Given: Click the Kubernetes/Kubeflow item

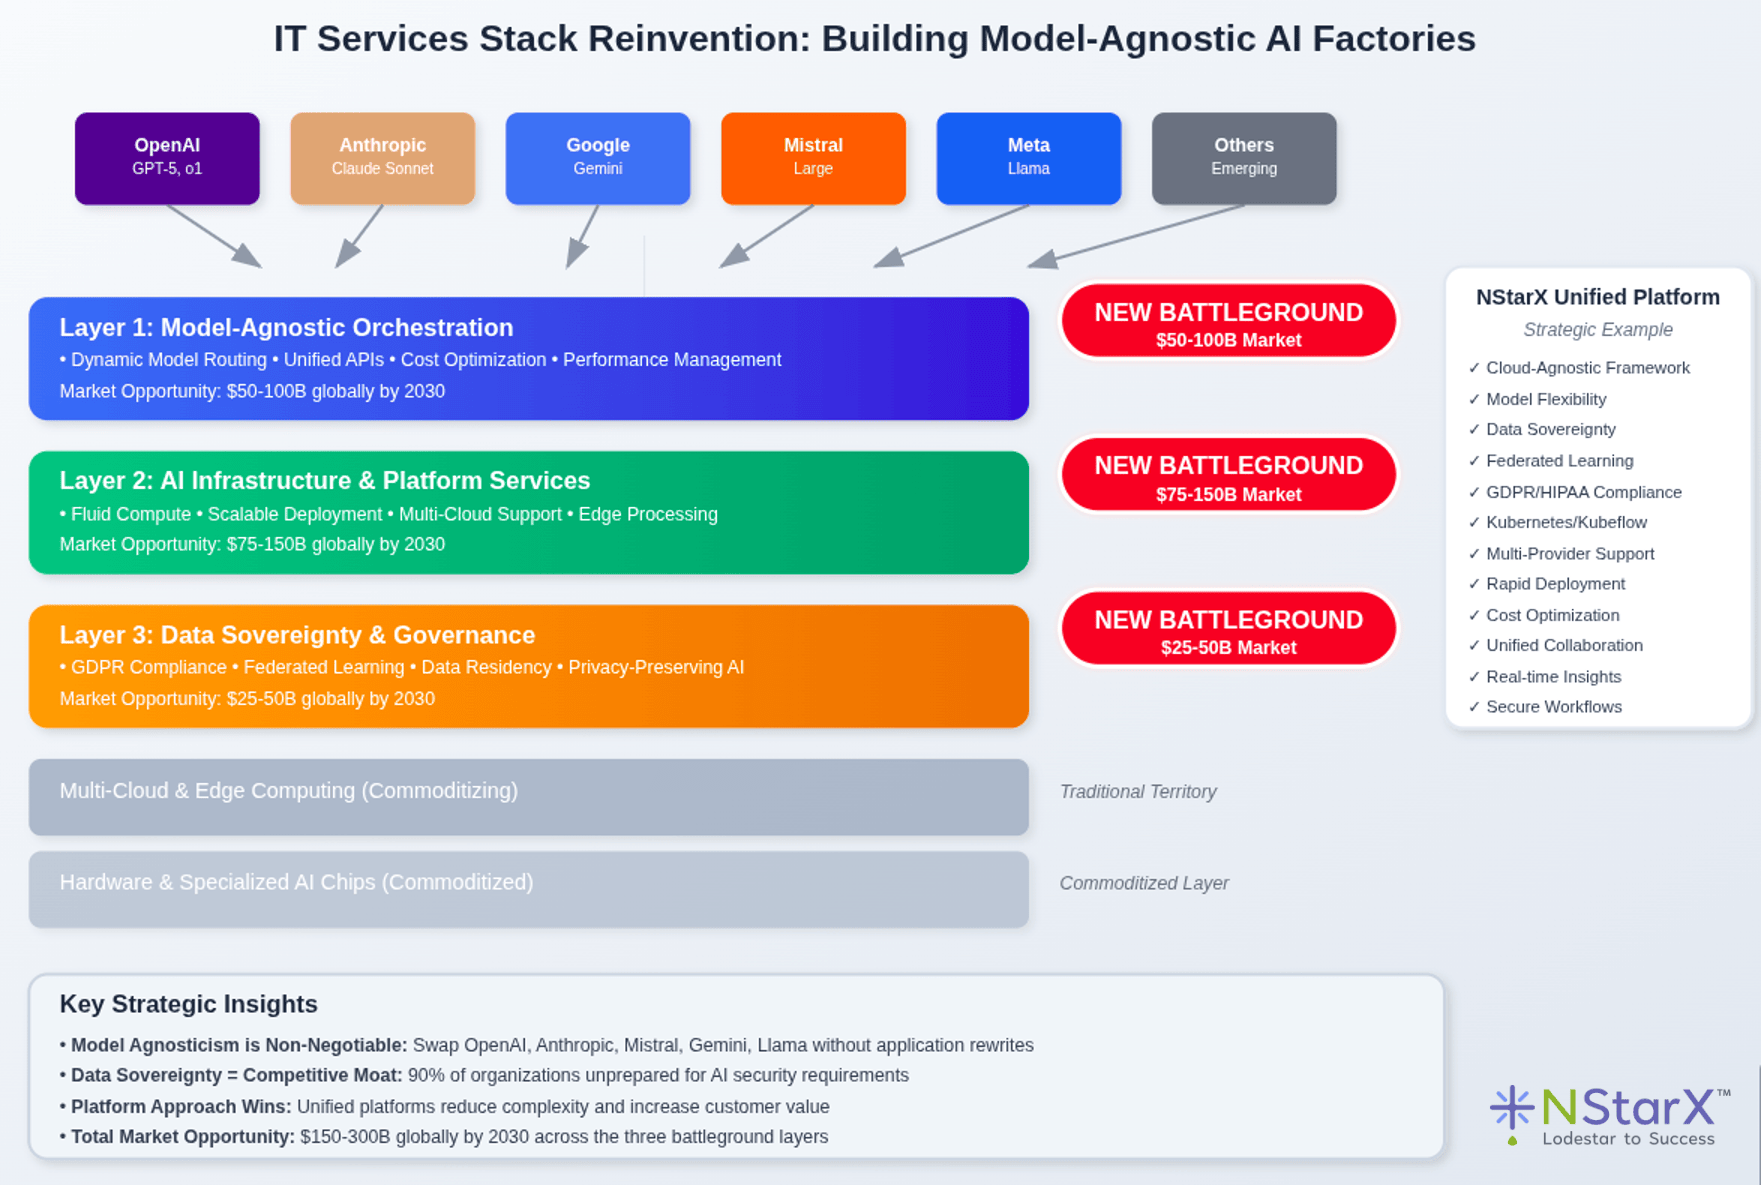Looking at the screenshot, I should pyautogui.click(x=1557, y=522).
